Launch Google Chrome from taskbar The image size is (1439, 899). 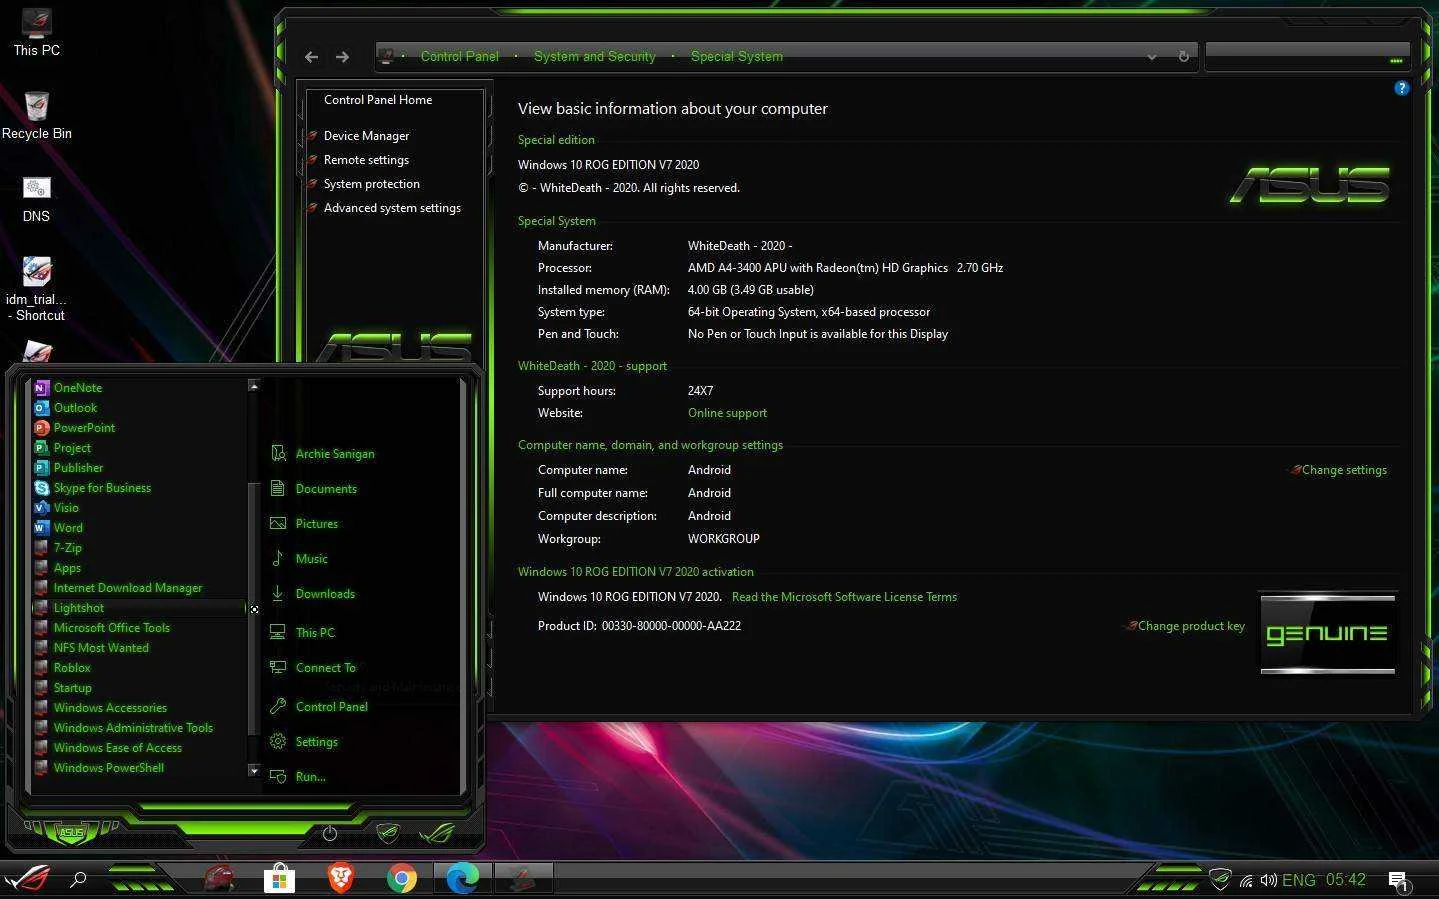[402, 879]
